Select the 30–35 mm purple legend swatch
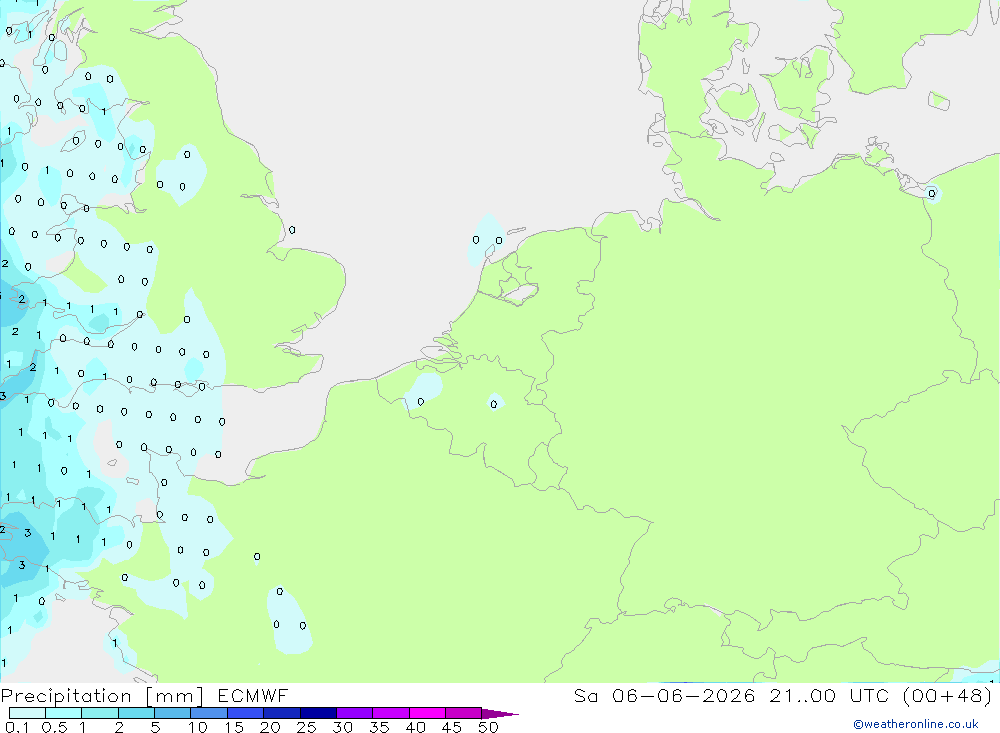 pos(355,713)
